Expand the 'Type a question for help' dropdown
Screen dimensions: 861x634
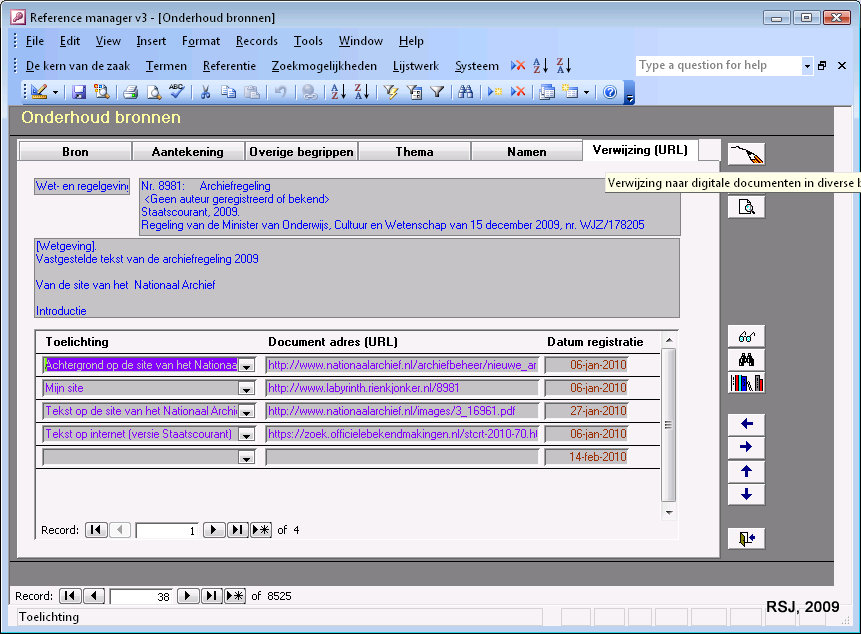pos(807,66)
